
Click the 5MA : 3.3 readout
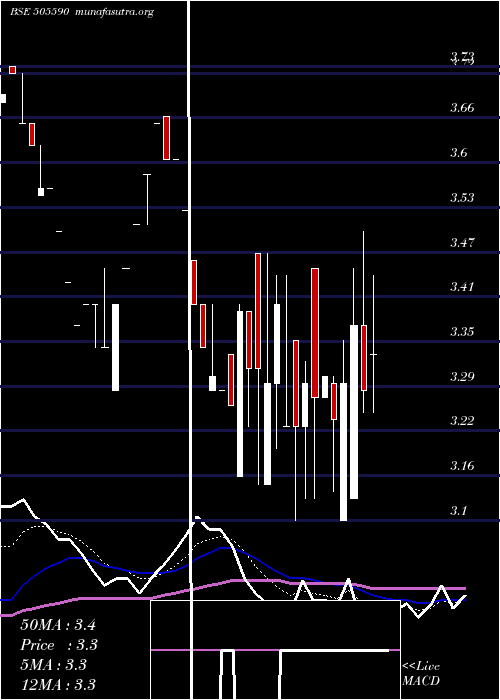coord(54,665)
